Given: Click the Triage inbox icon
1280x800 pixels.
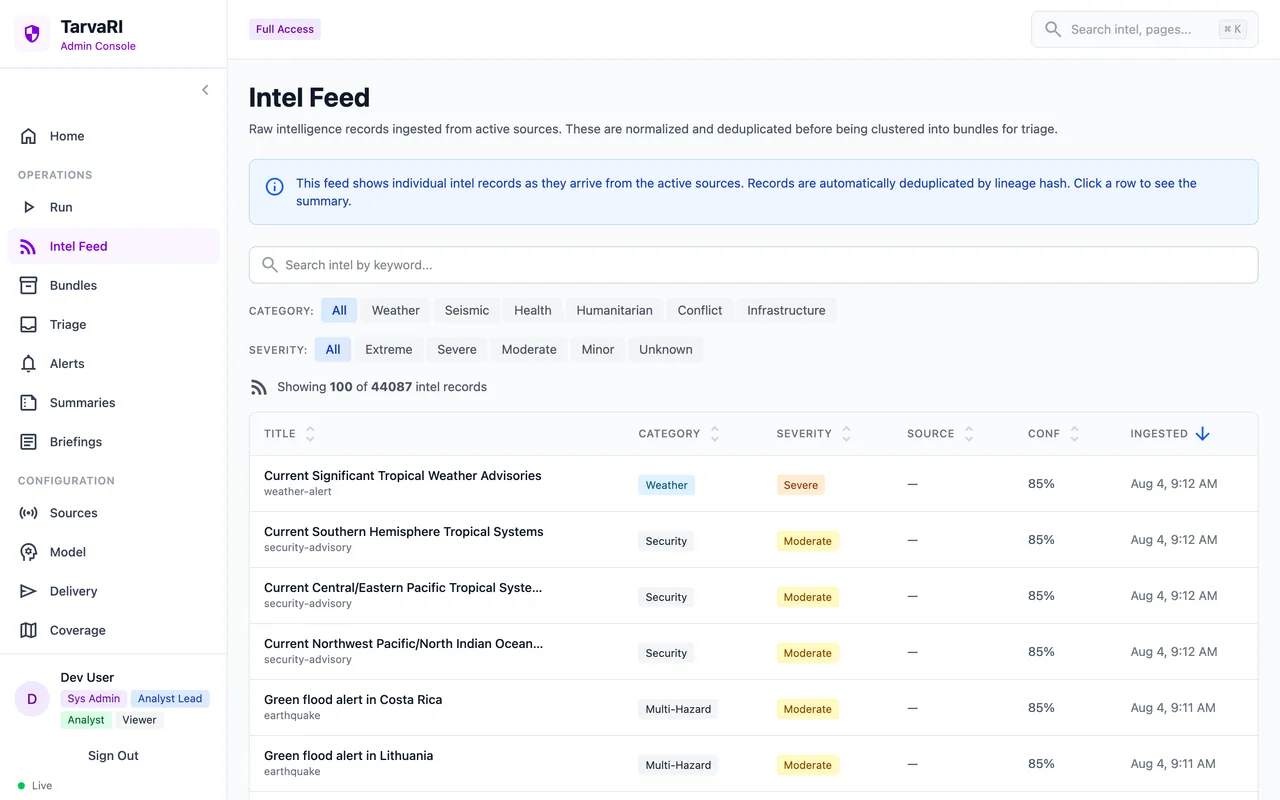Looking at the screenshot, I should pyautogui.click(x=29, y=324).
